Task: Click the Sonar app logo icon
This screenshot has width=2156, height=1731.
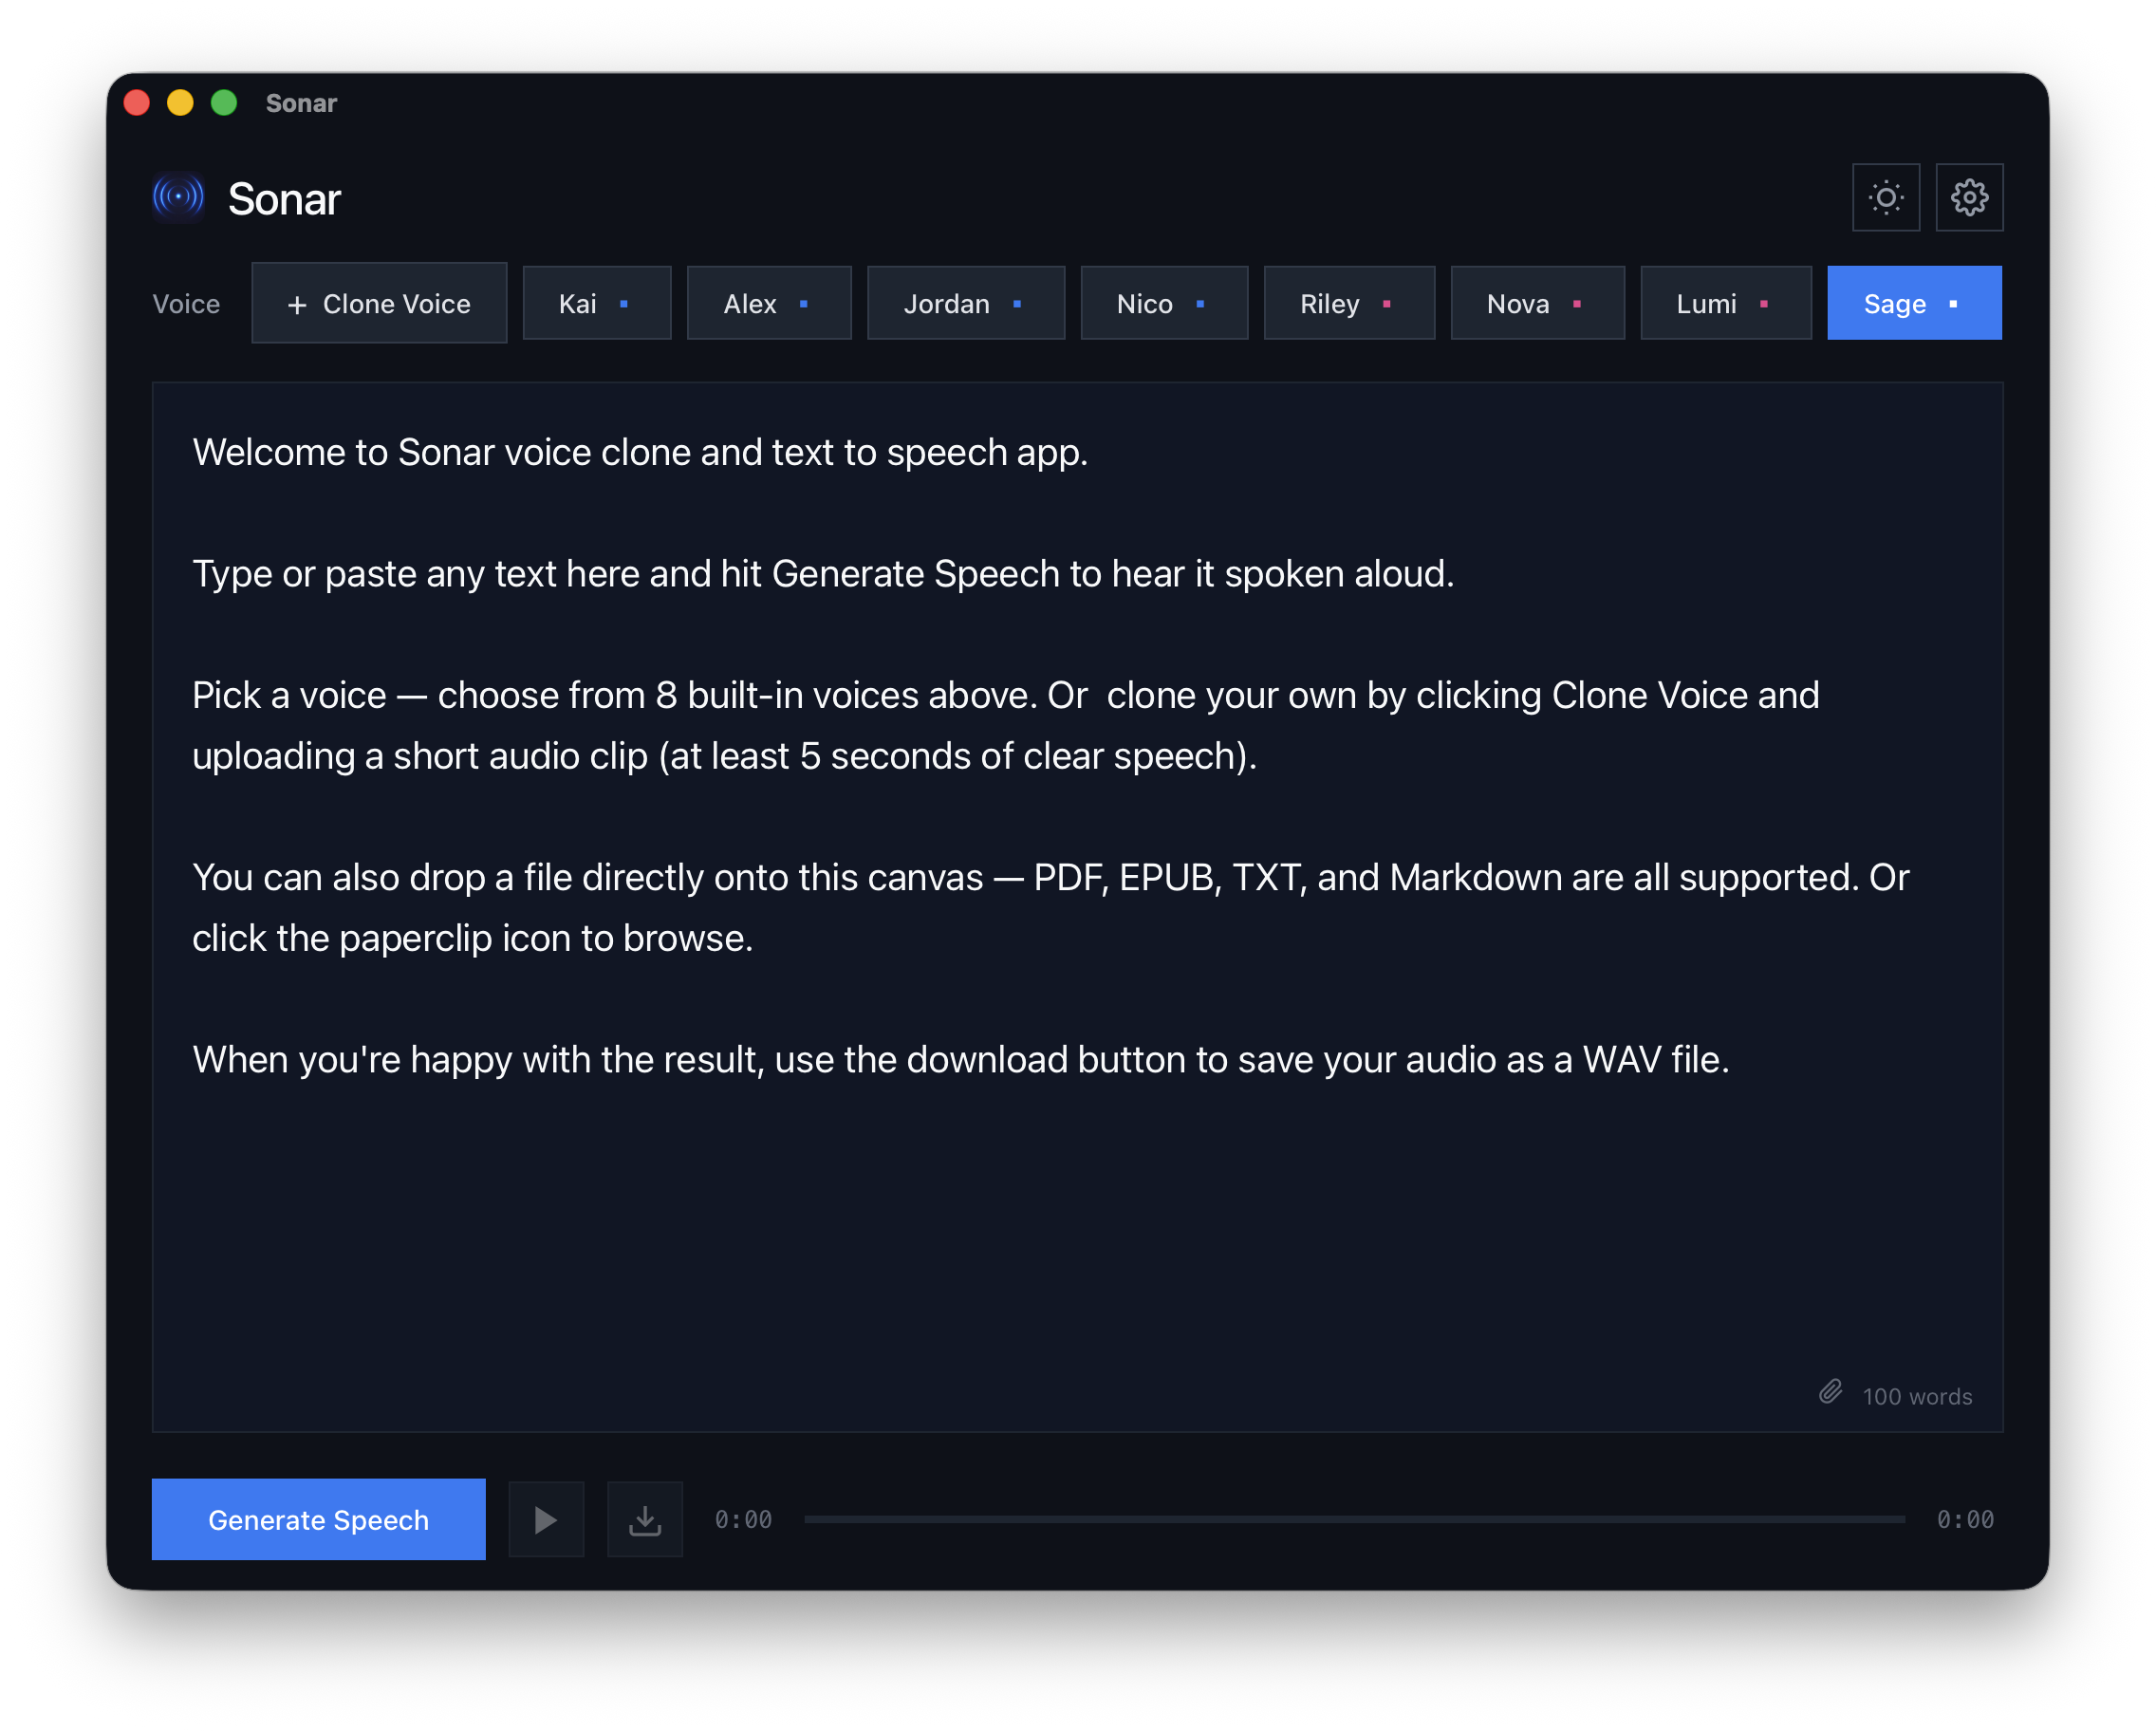Action: tap(178, 197)
